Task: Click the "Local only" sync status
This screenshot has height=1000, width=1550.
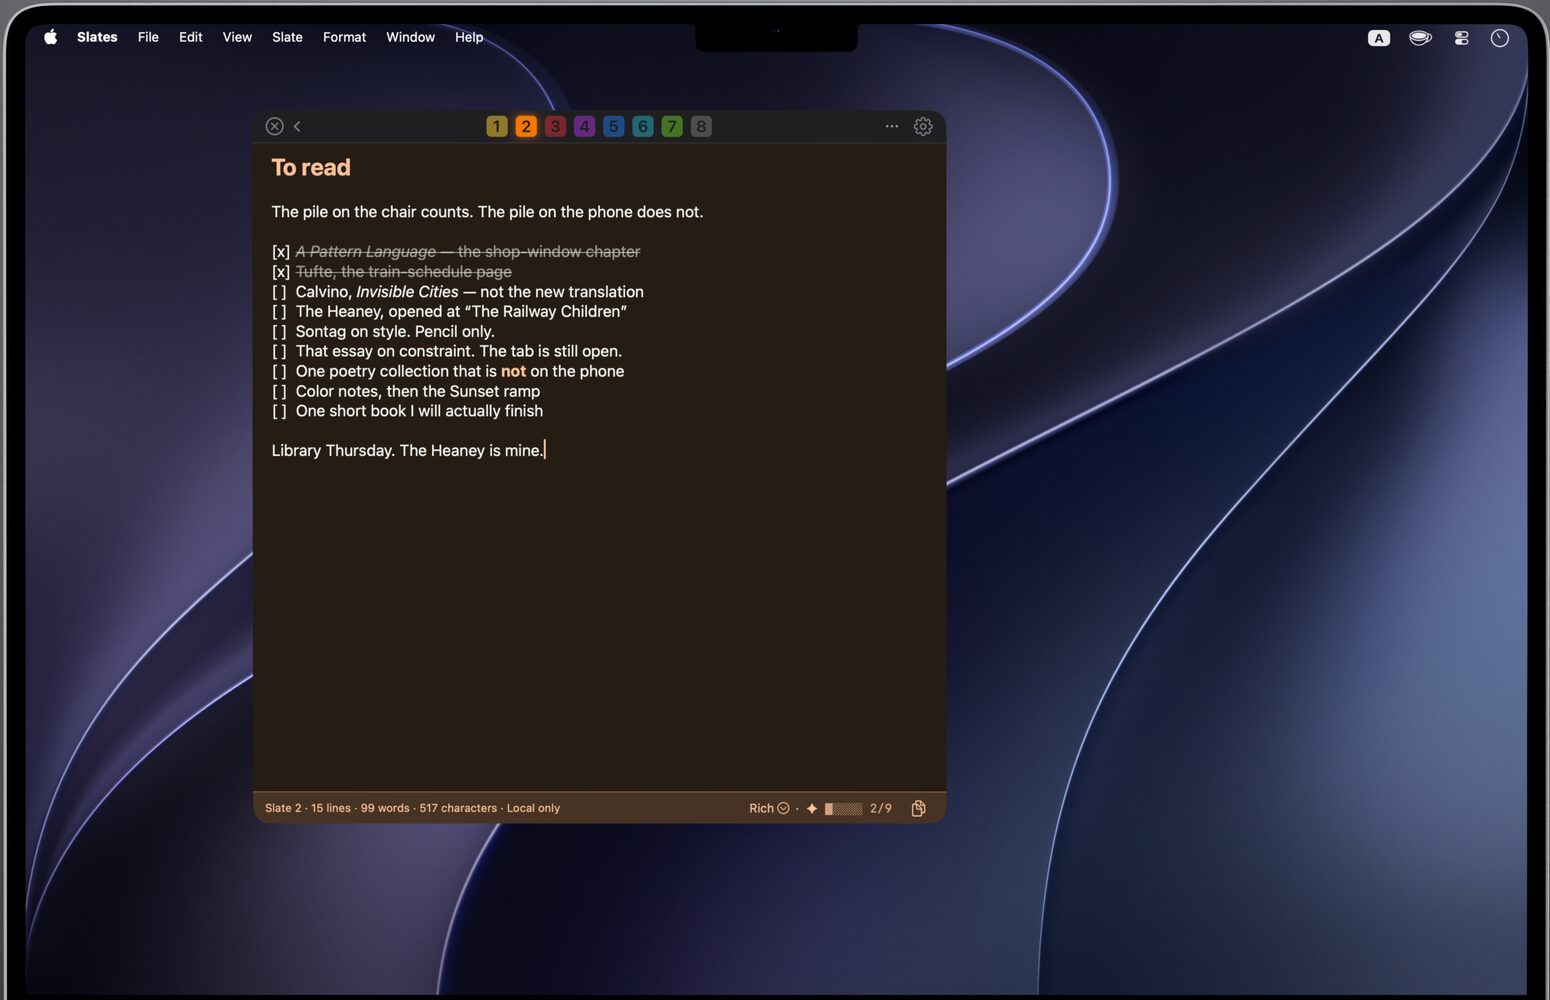Action: (x=533, y=808)
